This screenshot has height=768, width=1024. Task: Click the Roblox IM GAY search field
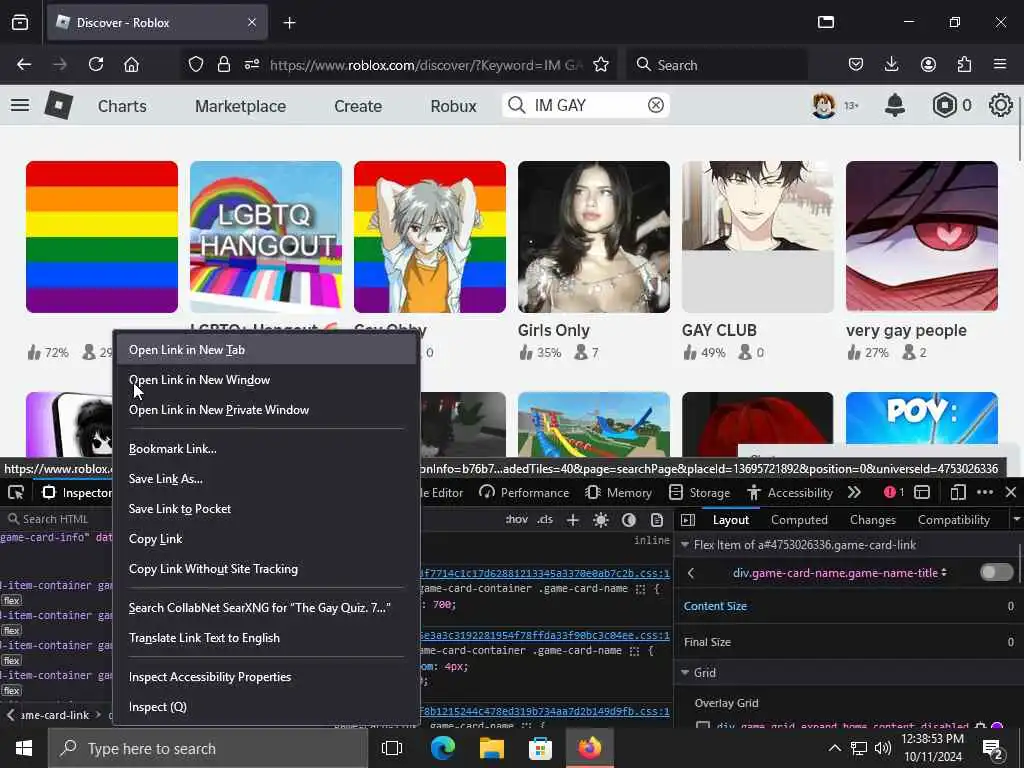586,105
